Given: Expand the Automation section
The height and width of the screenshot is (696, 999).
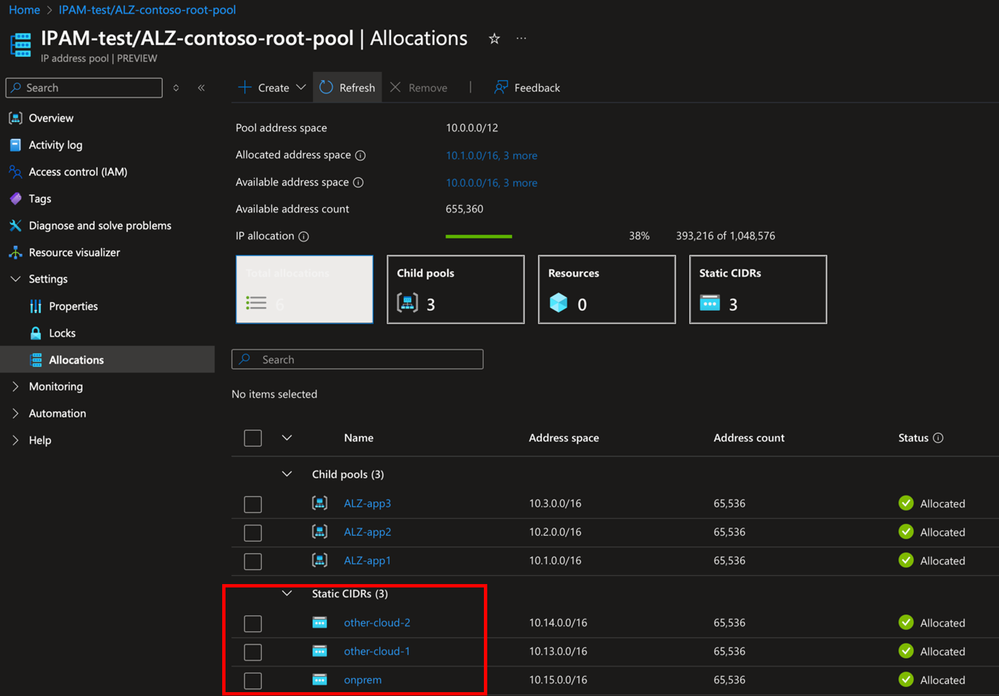Looking at the screenshot, I should [x=16, y=413].
